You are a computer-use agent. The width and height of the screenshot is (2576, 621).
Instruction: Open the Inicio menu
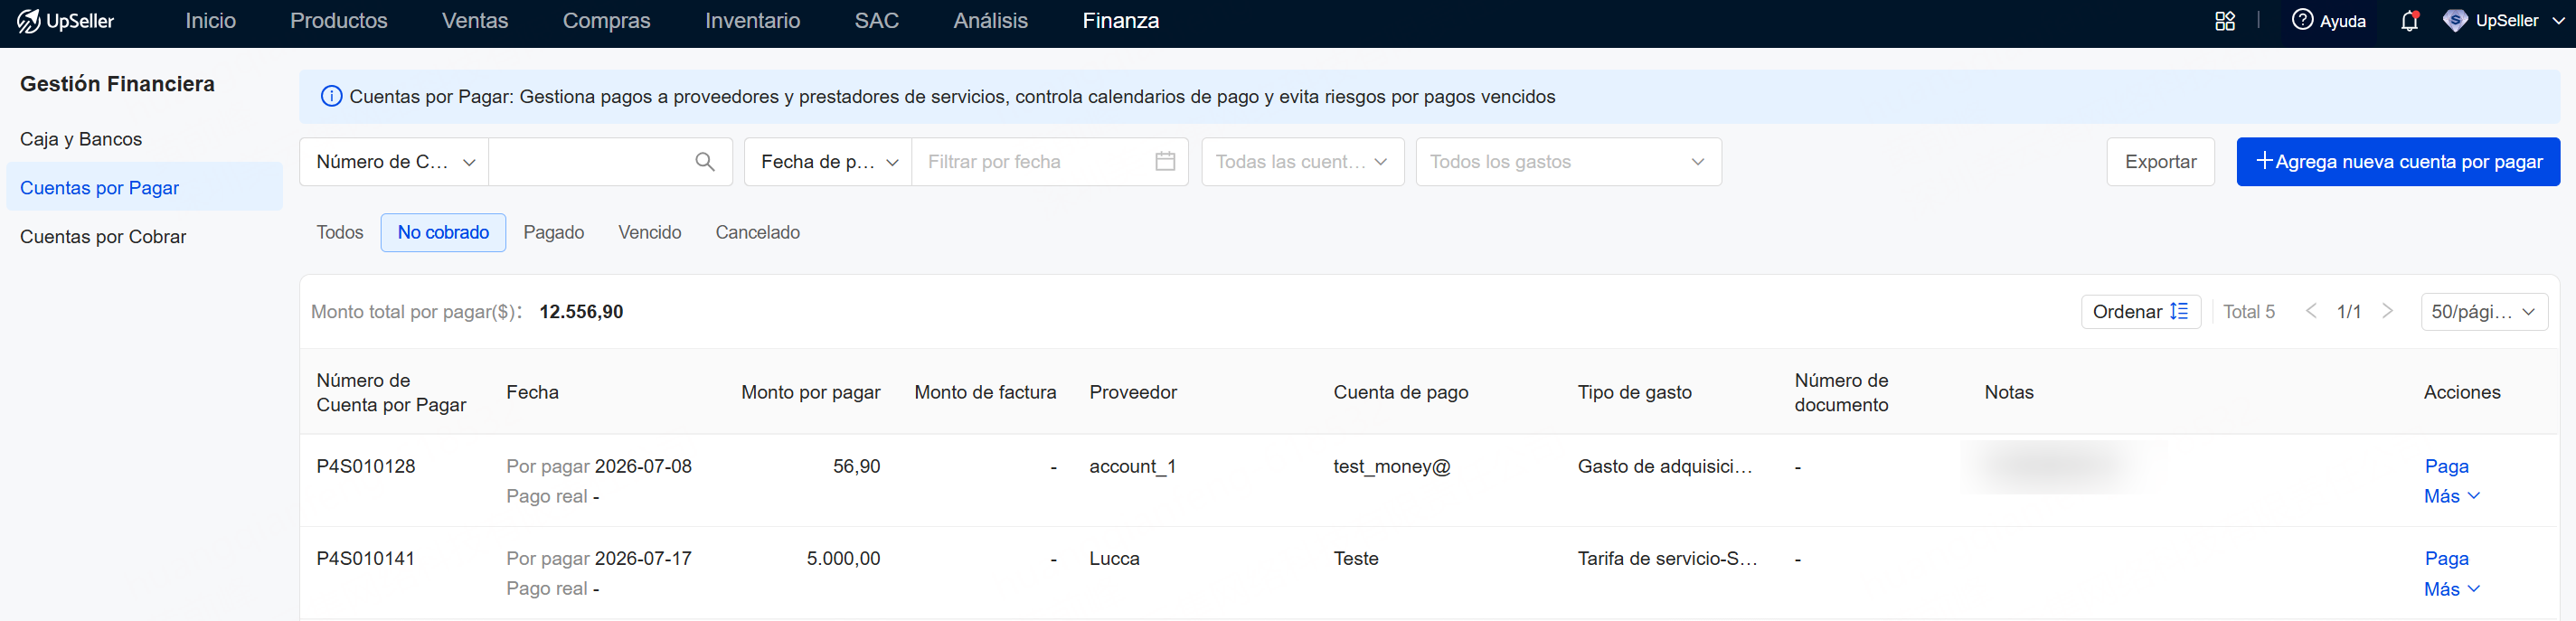pos(211,21)
